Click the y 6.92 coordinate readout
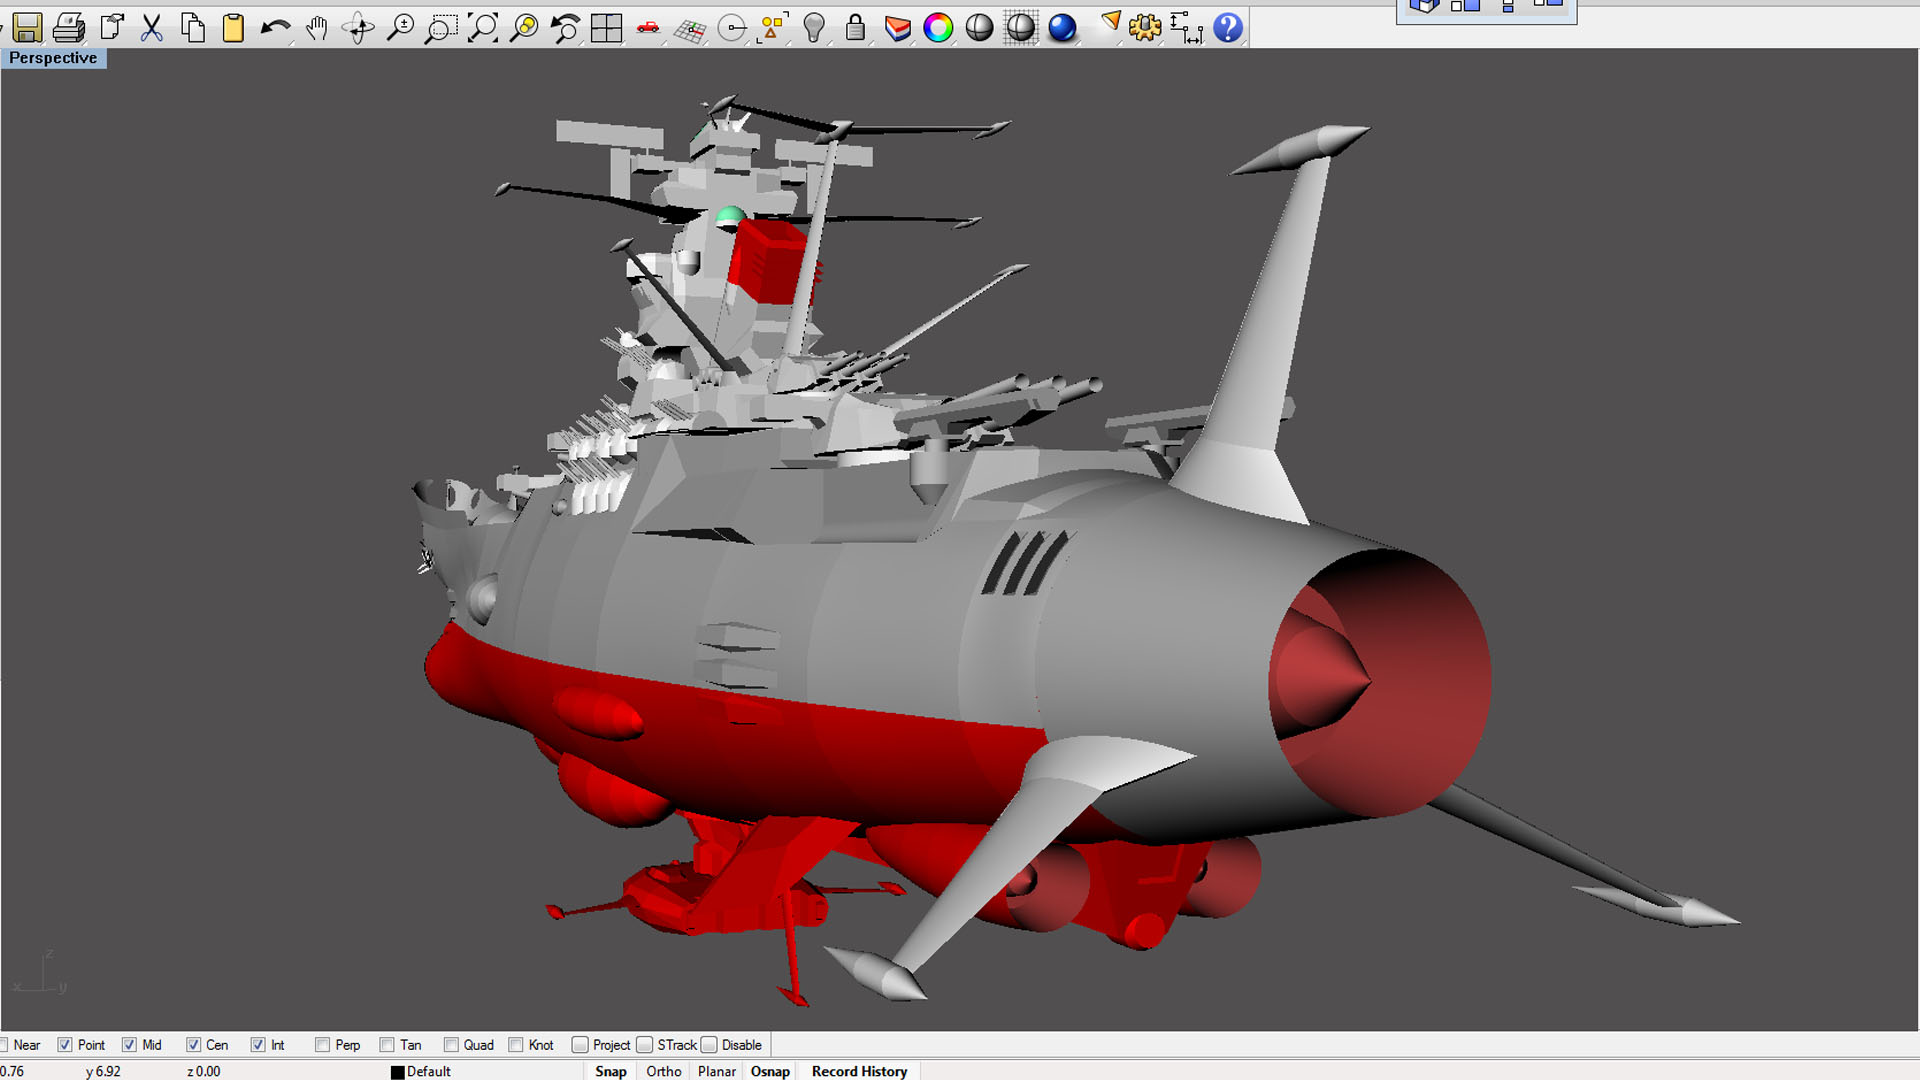The width and height of the screenshot is (1920, 1080). [x=103, y=1071]
